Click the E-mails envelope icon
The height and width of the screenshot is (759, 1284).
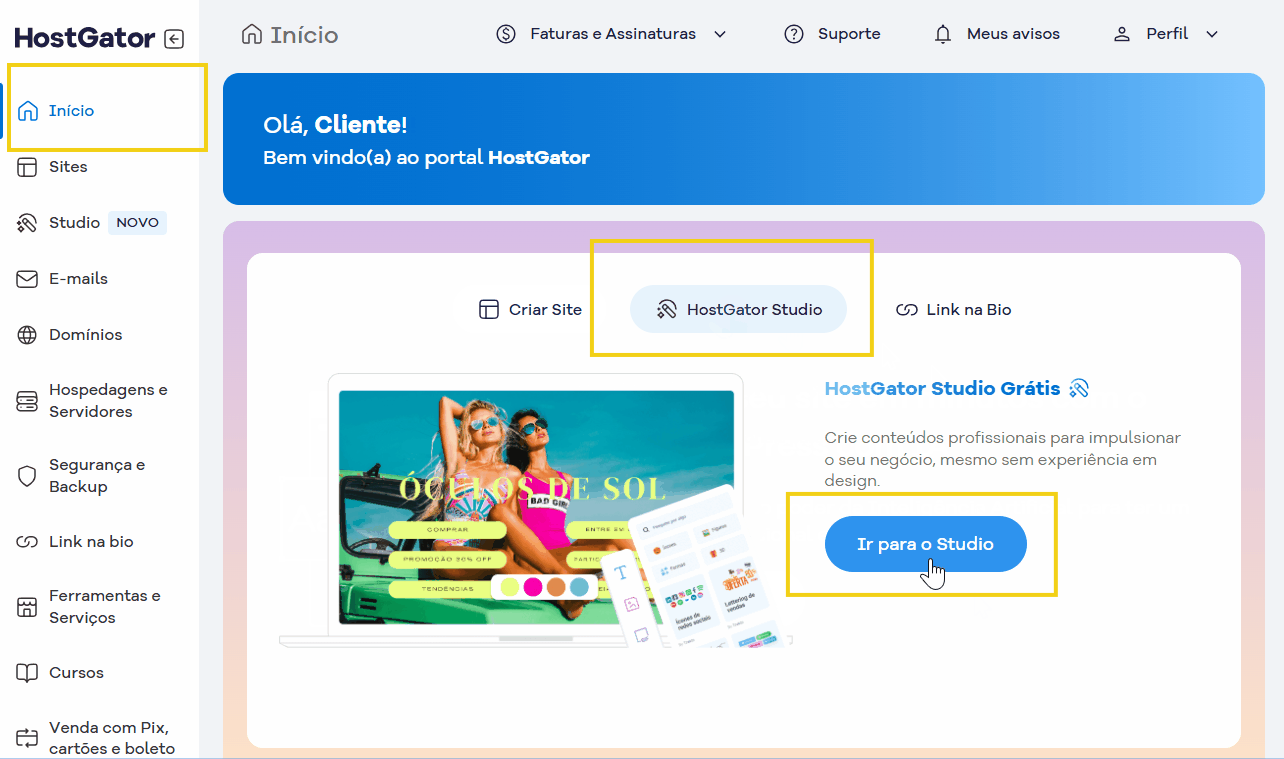pos(28,279)
